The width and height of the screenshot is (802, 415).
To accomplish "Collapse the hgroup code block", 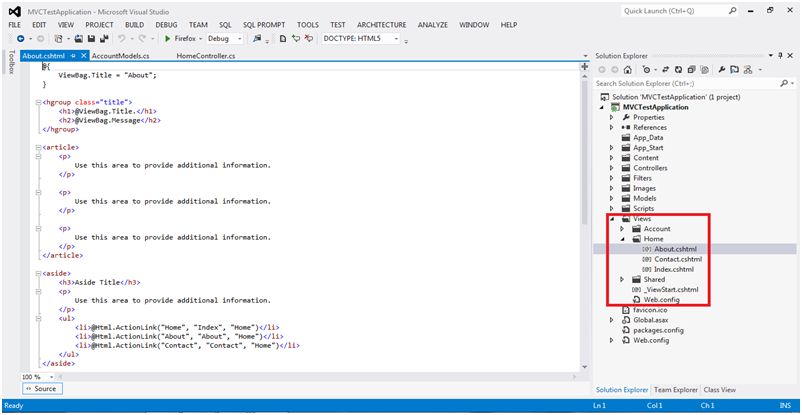I will (38, 102).
